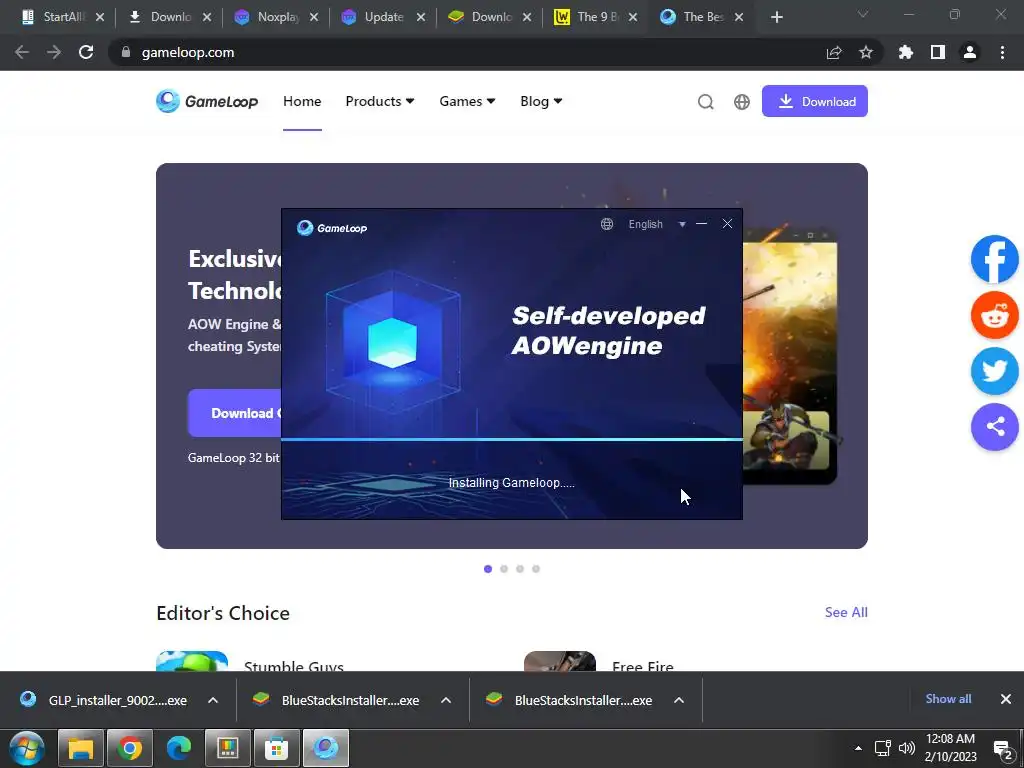
Task: Open the volume speaker tray icon
Action: 906,748
